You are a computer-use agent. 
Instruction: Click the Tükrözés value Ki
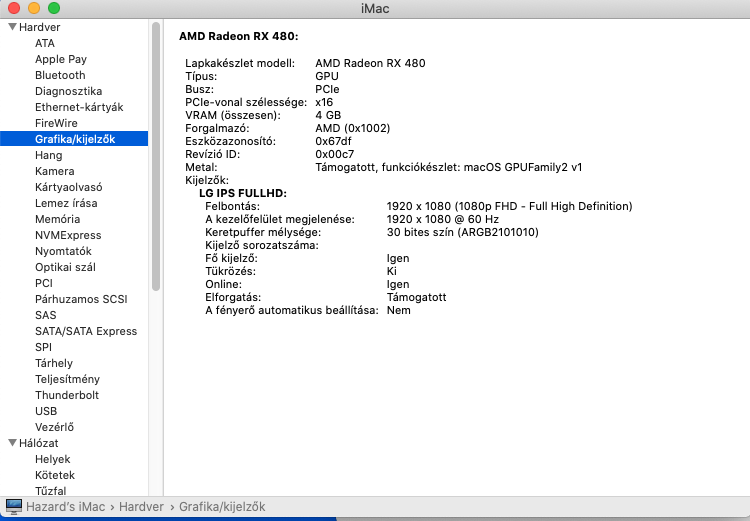point(392,271)
